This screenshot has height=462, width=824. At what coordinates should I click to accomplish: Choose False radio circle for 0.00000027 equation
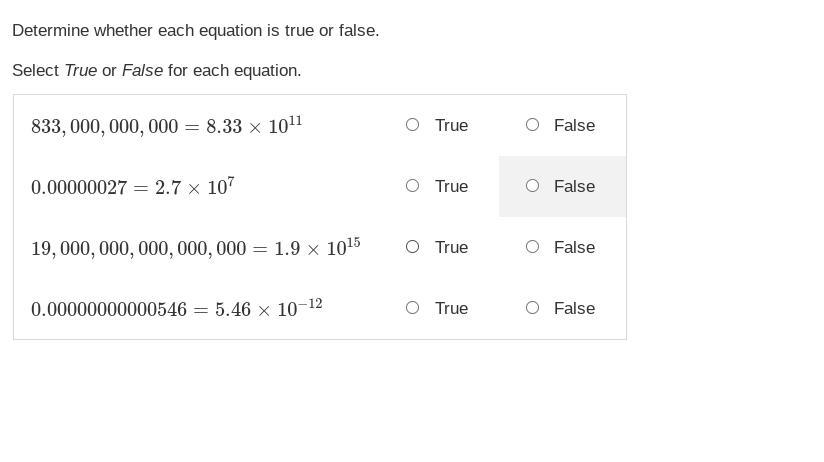(x=532, y=186)
